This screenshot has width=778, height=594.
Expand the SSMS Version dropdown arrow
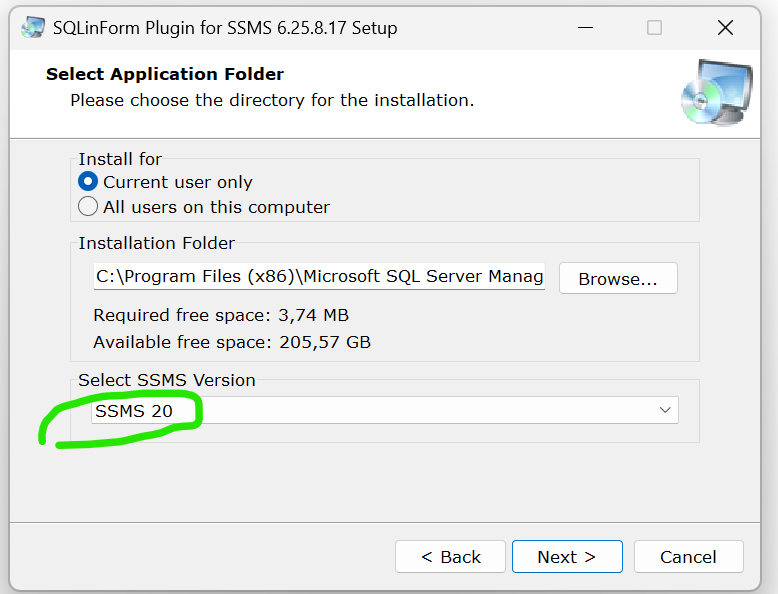(665, 410)
